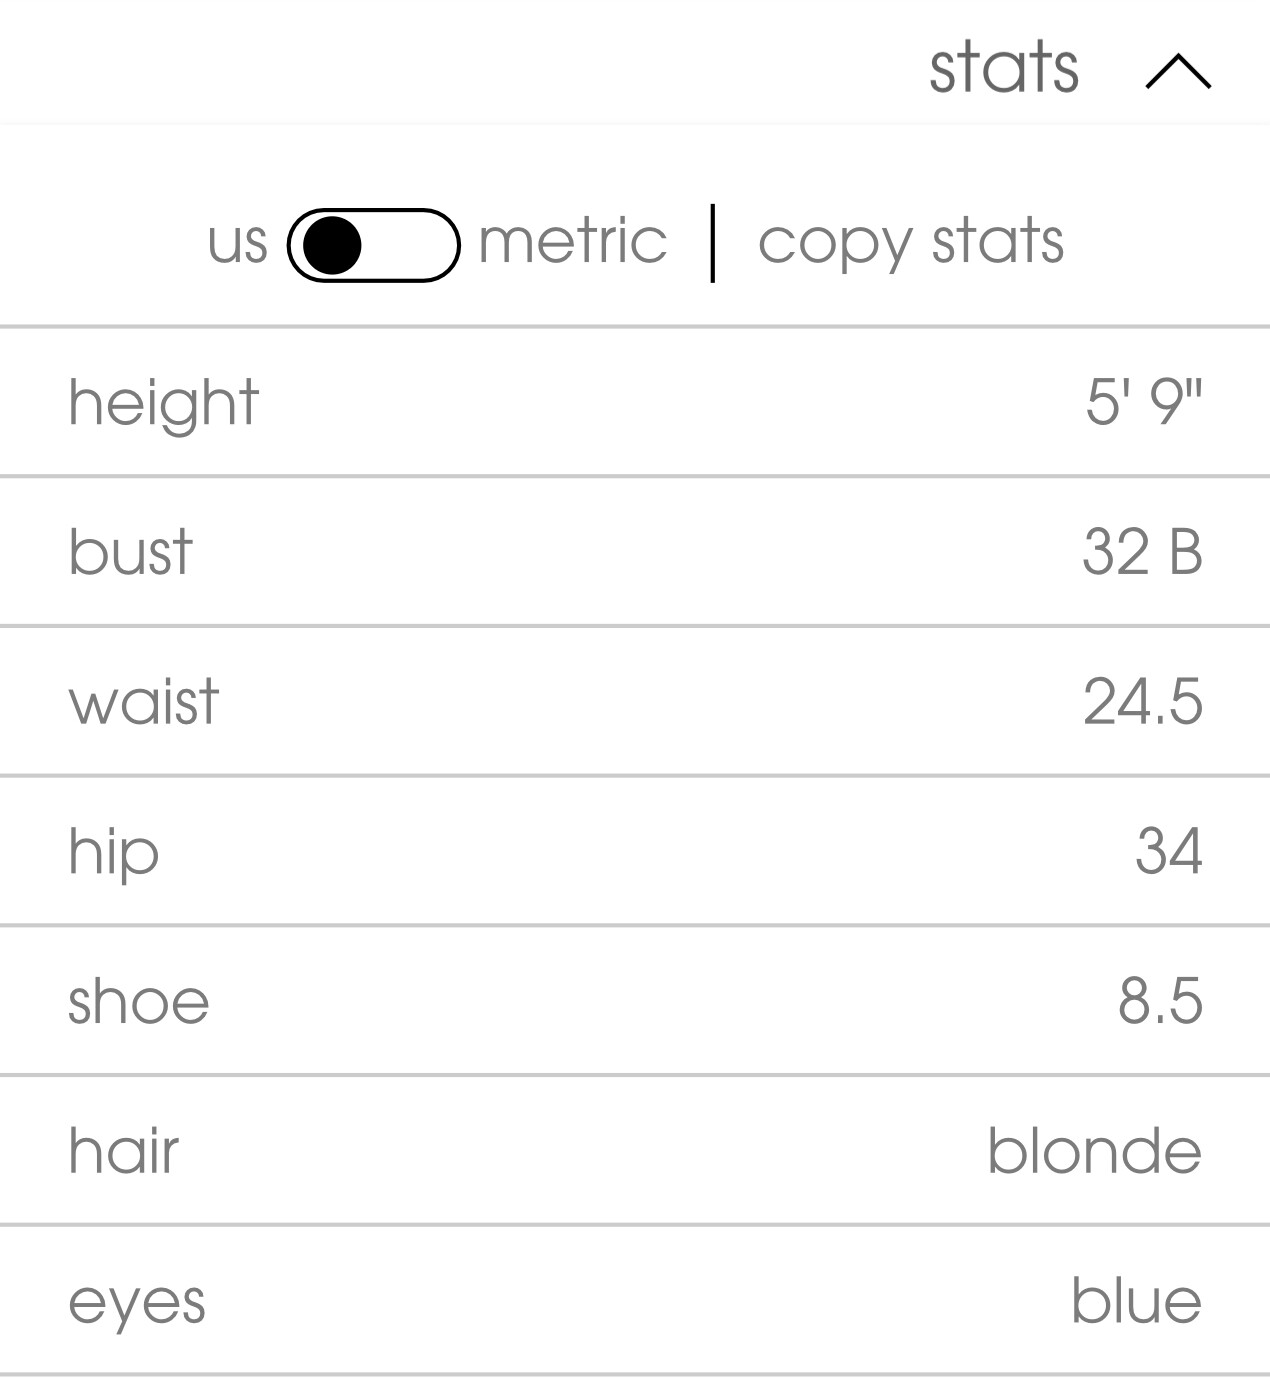Click the 'stats' header label
This screenshot has width=1270, height=1379.
(x=1004, y=68)
